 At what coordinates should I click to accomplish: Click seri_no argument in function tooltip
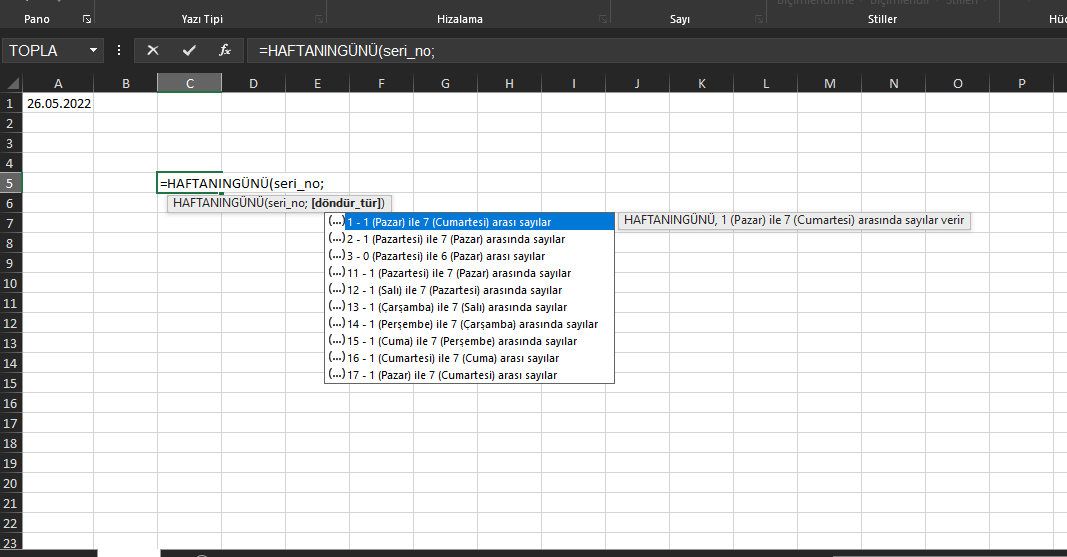286,203
